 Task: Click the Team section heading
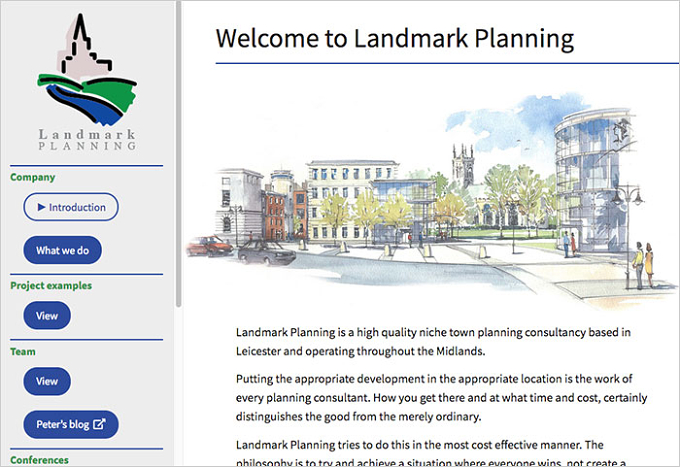point(23,352)
